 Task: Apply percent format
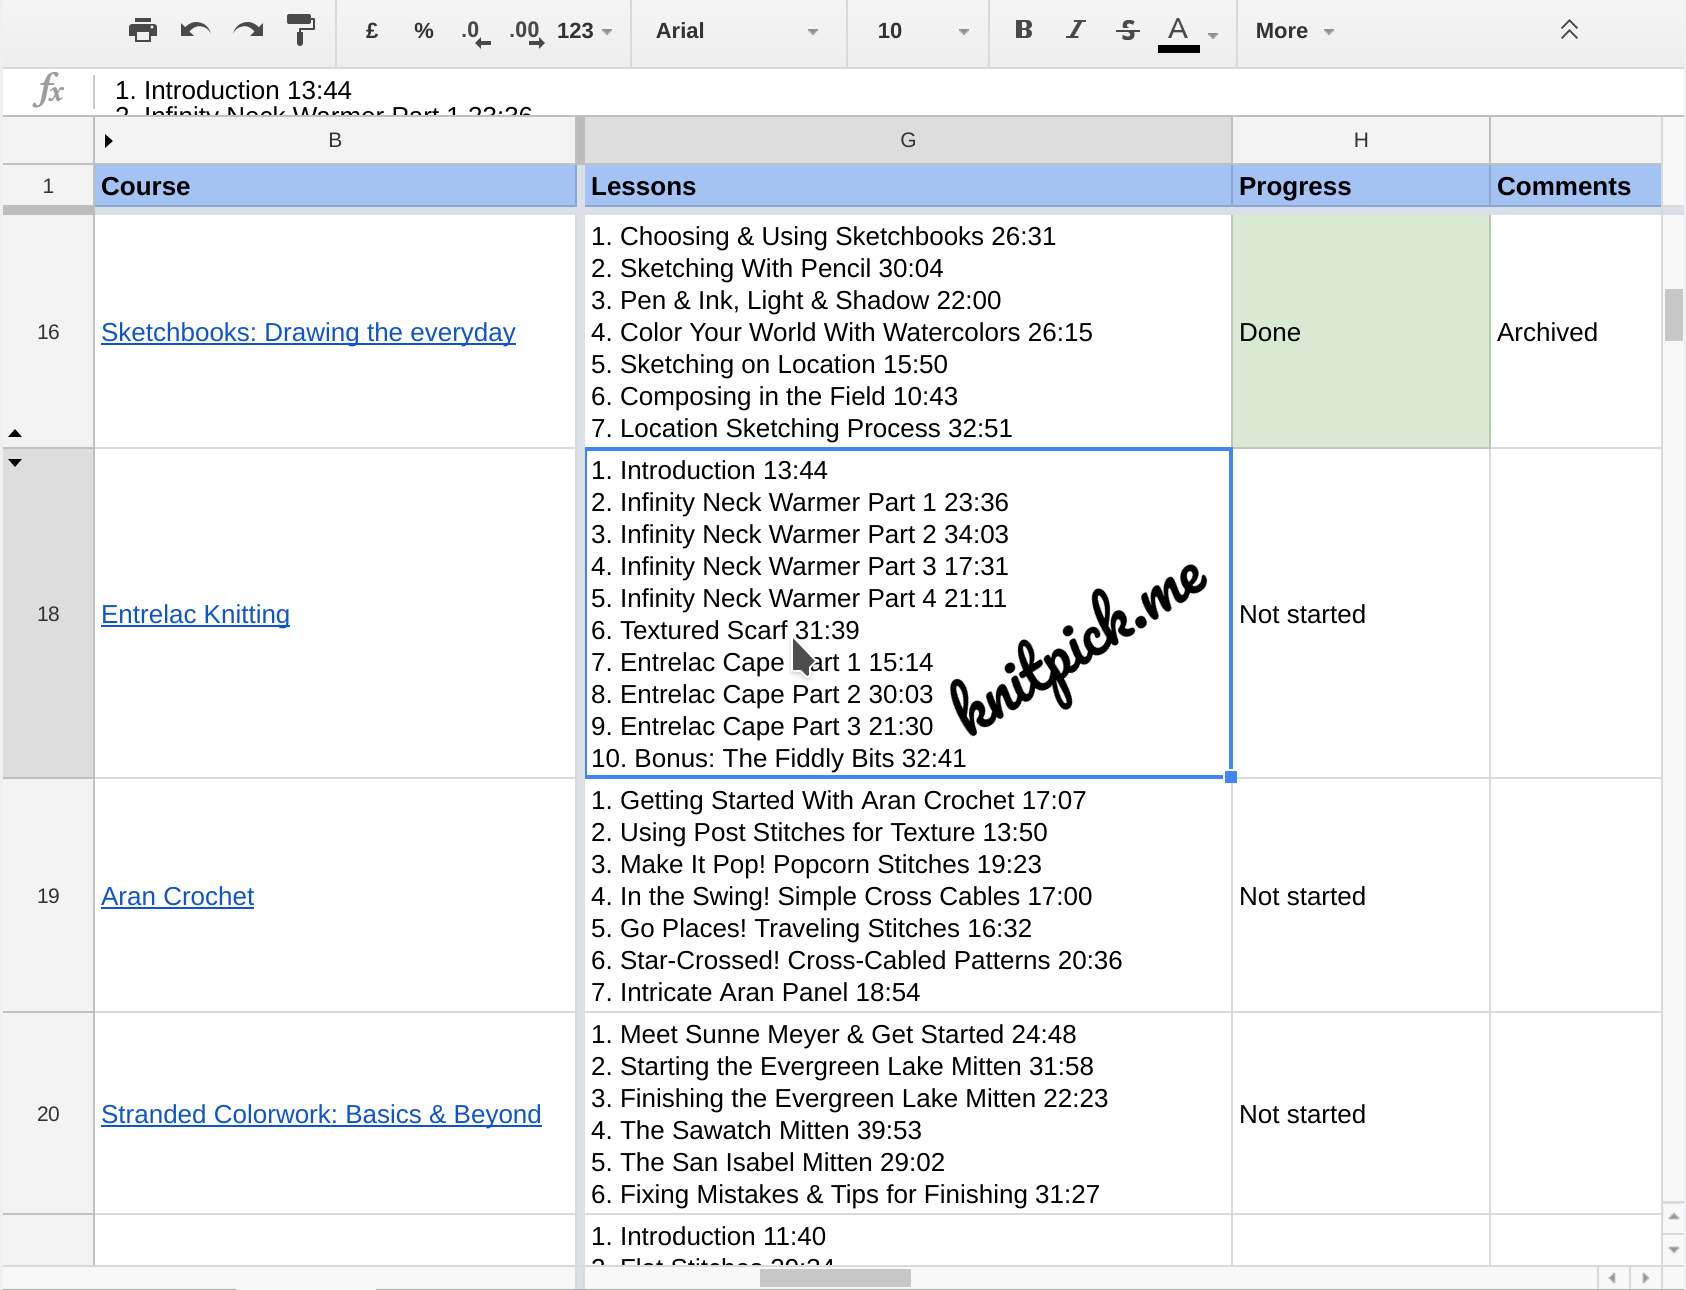[423, 31]
